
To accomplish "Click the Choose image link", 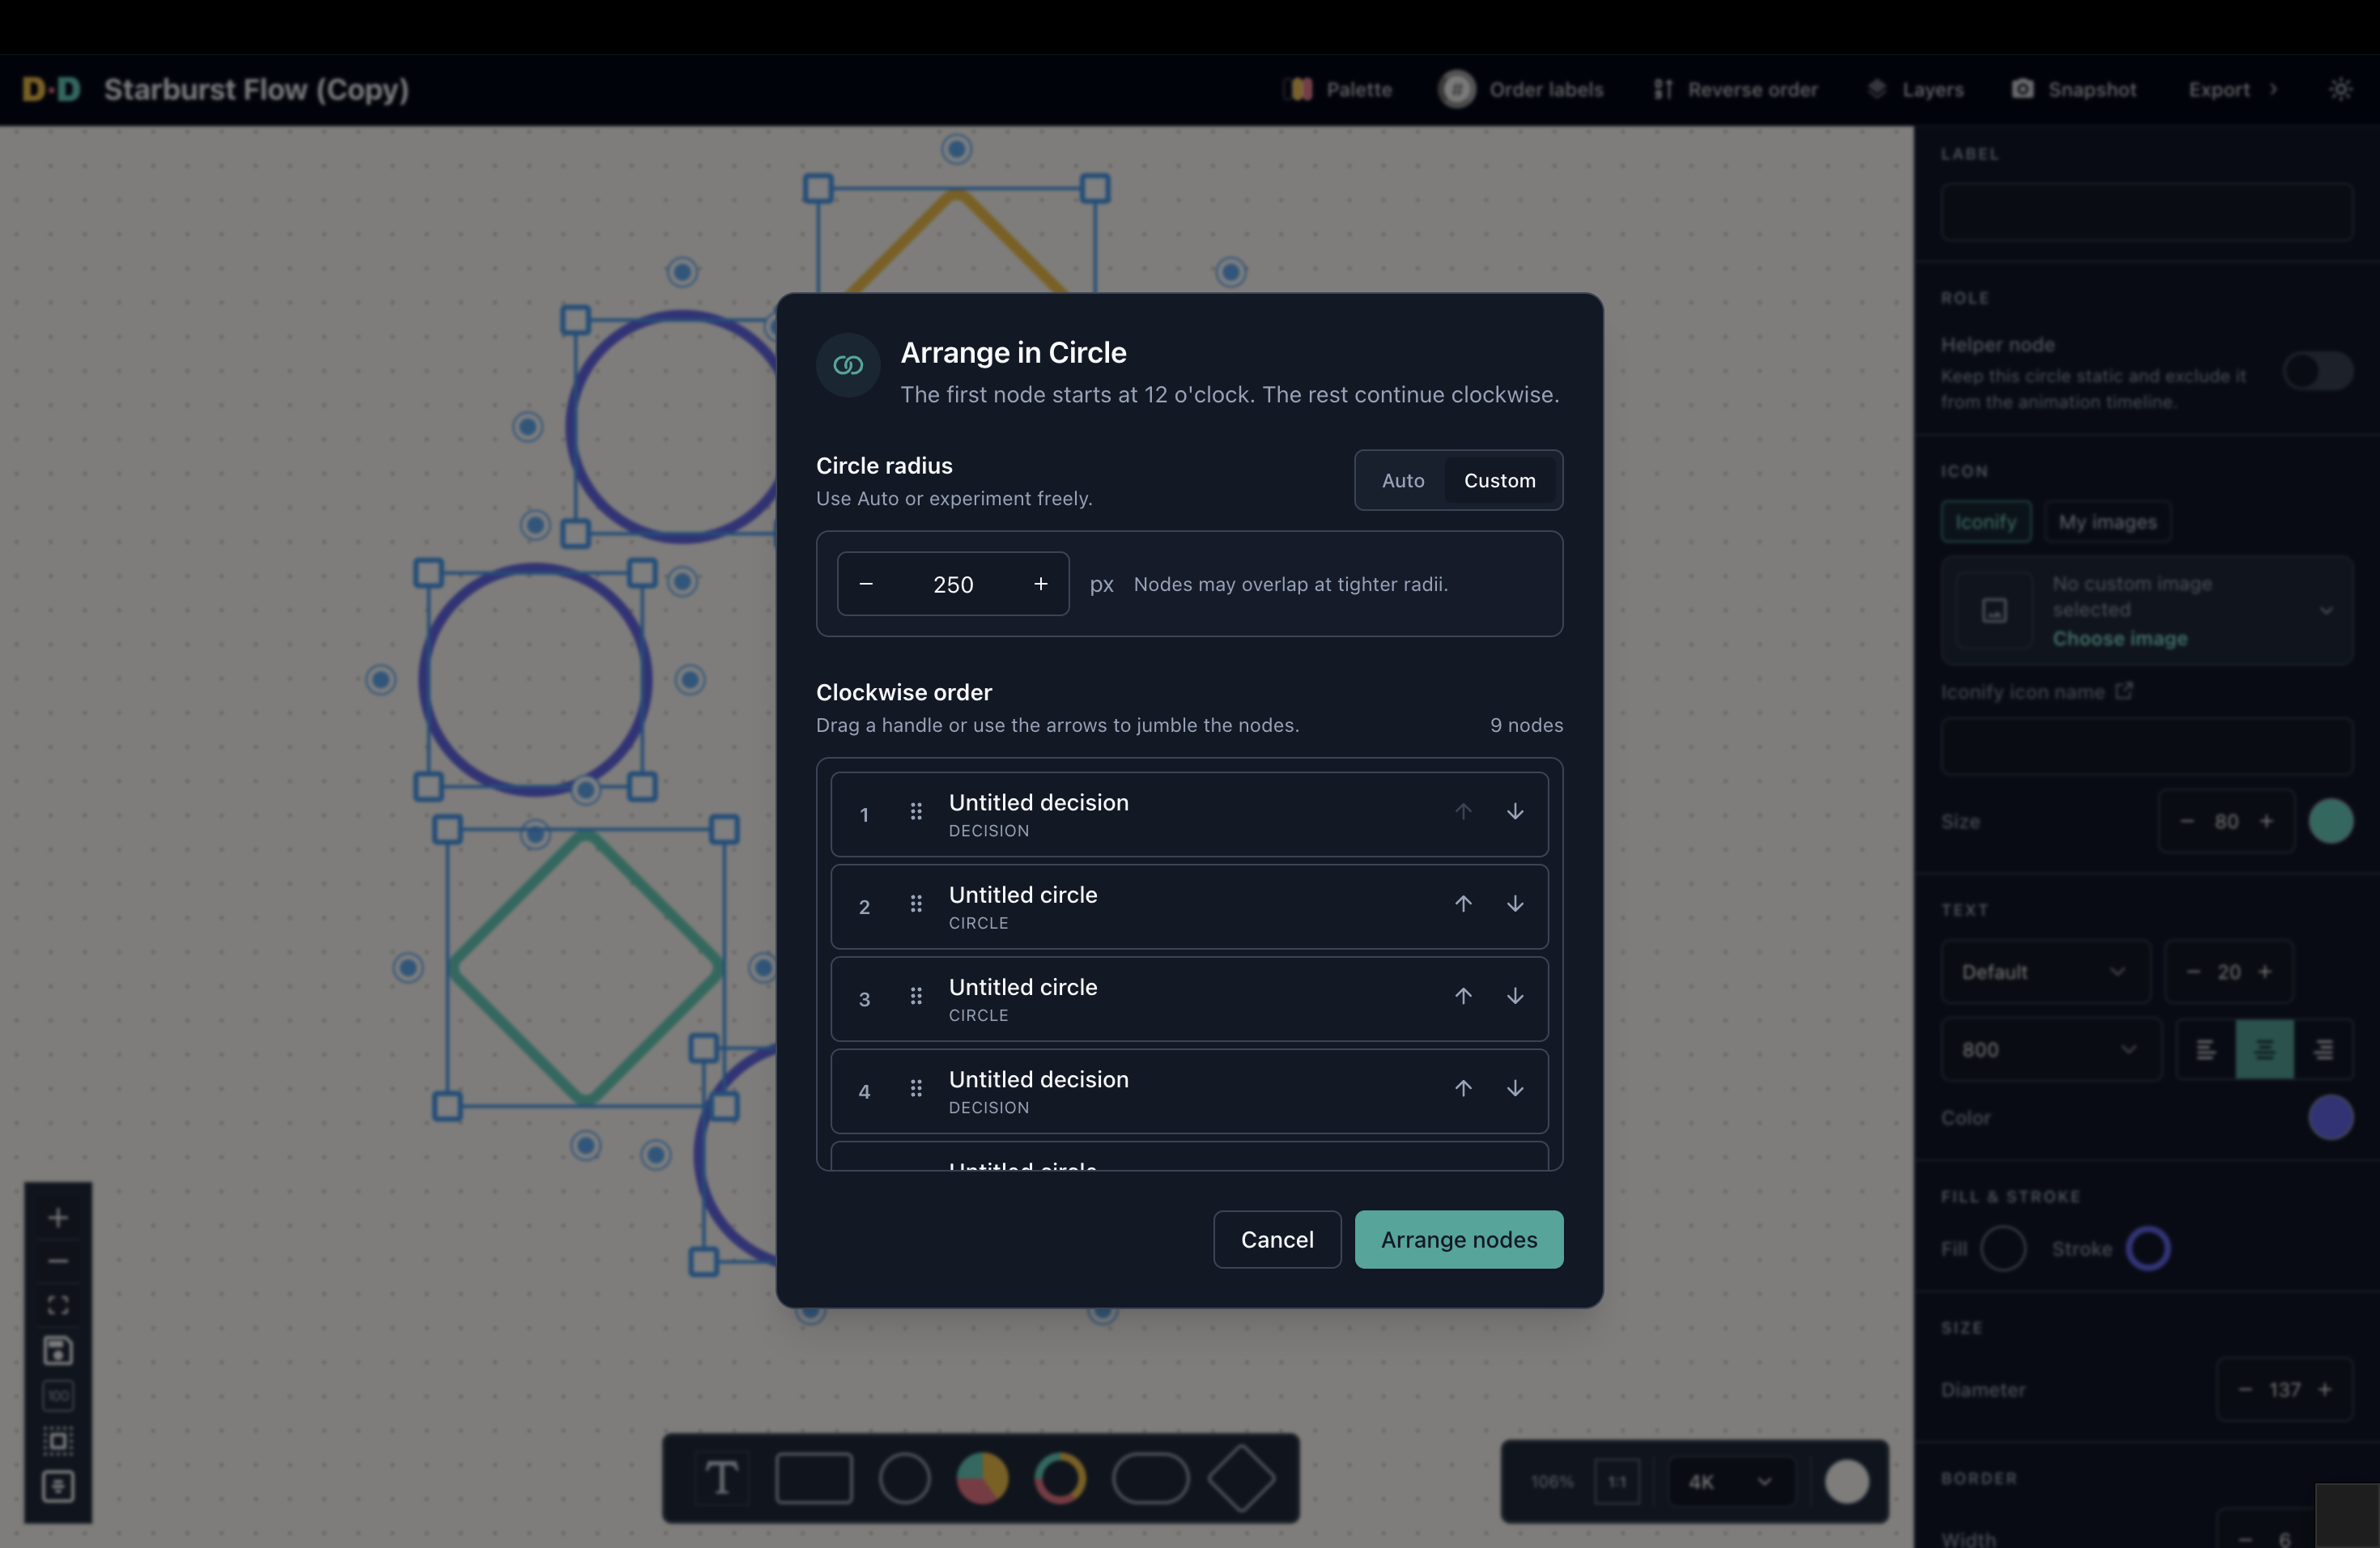I will (x=2120, y=639).
